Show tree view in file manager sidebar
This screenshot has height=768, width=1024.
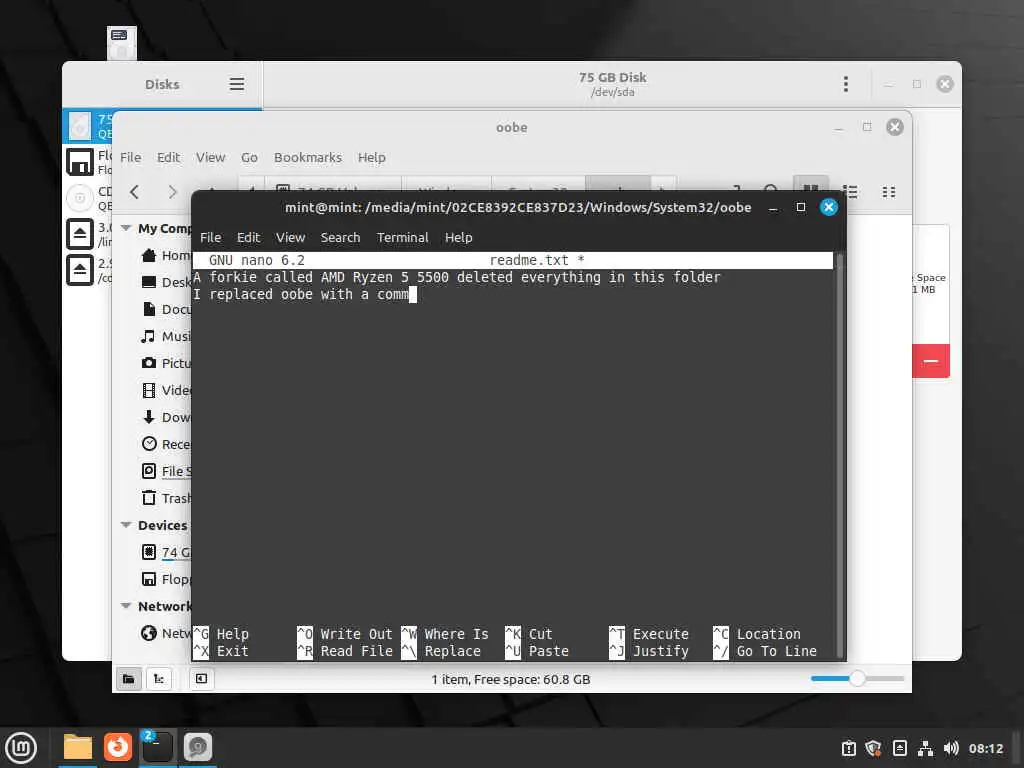[x=159, y=679]
